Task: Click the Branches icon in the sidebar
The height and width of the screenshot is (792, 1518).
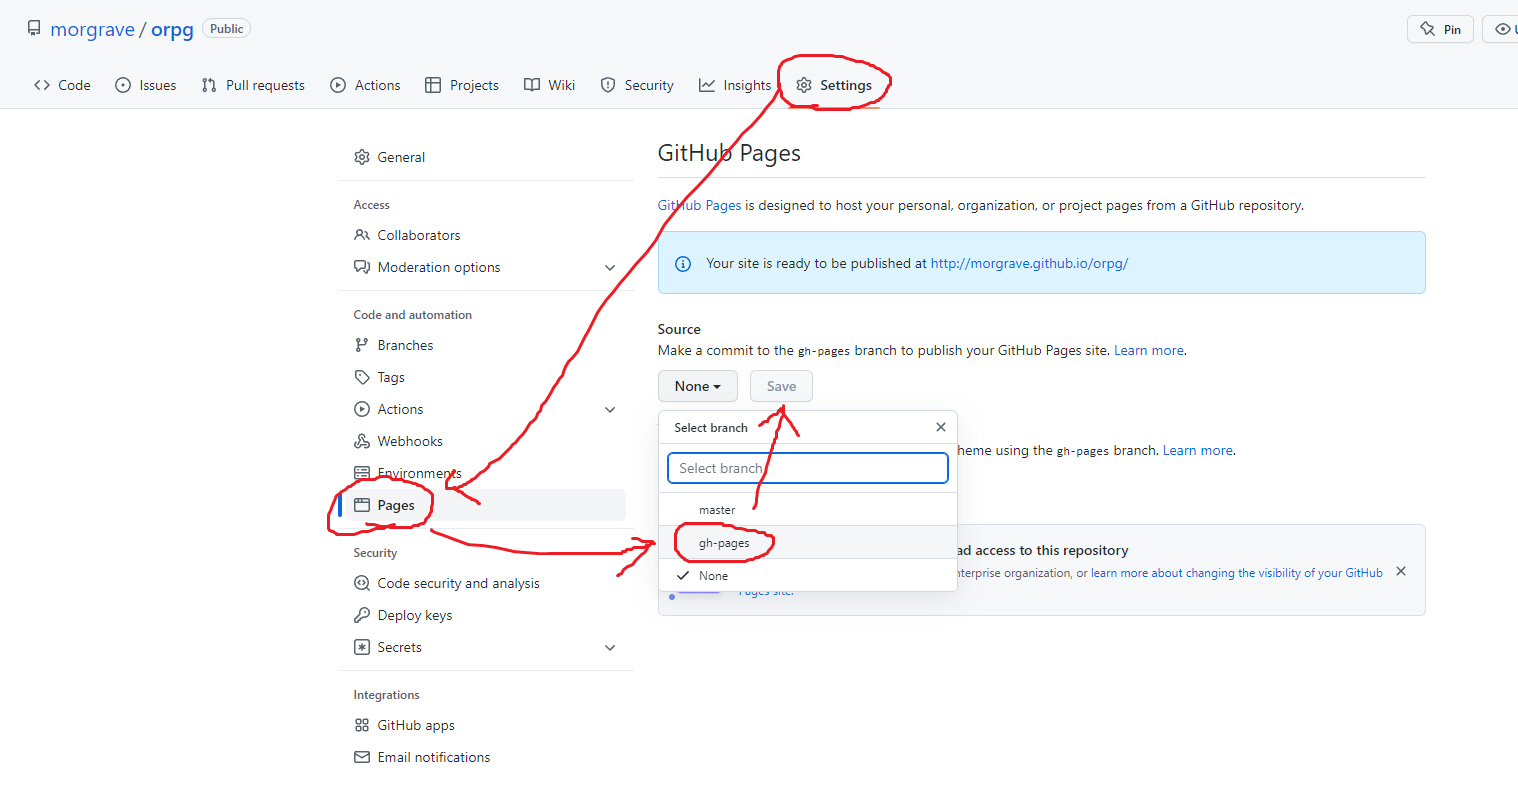Action: tap(362, 345)
